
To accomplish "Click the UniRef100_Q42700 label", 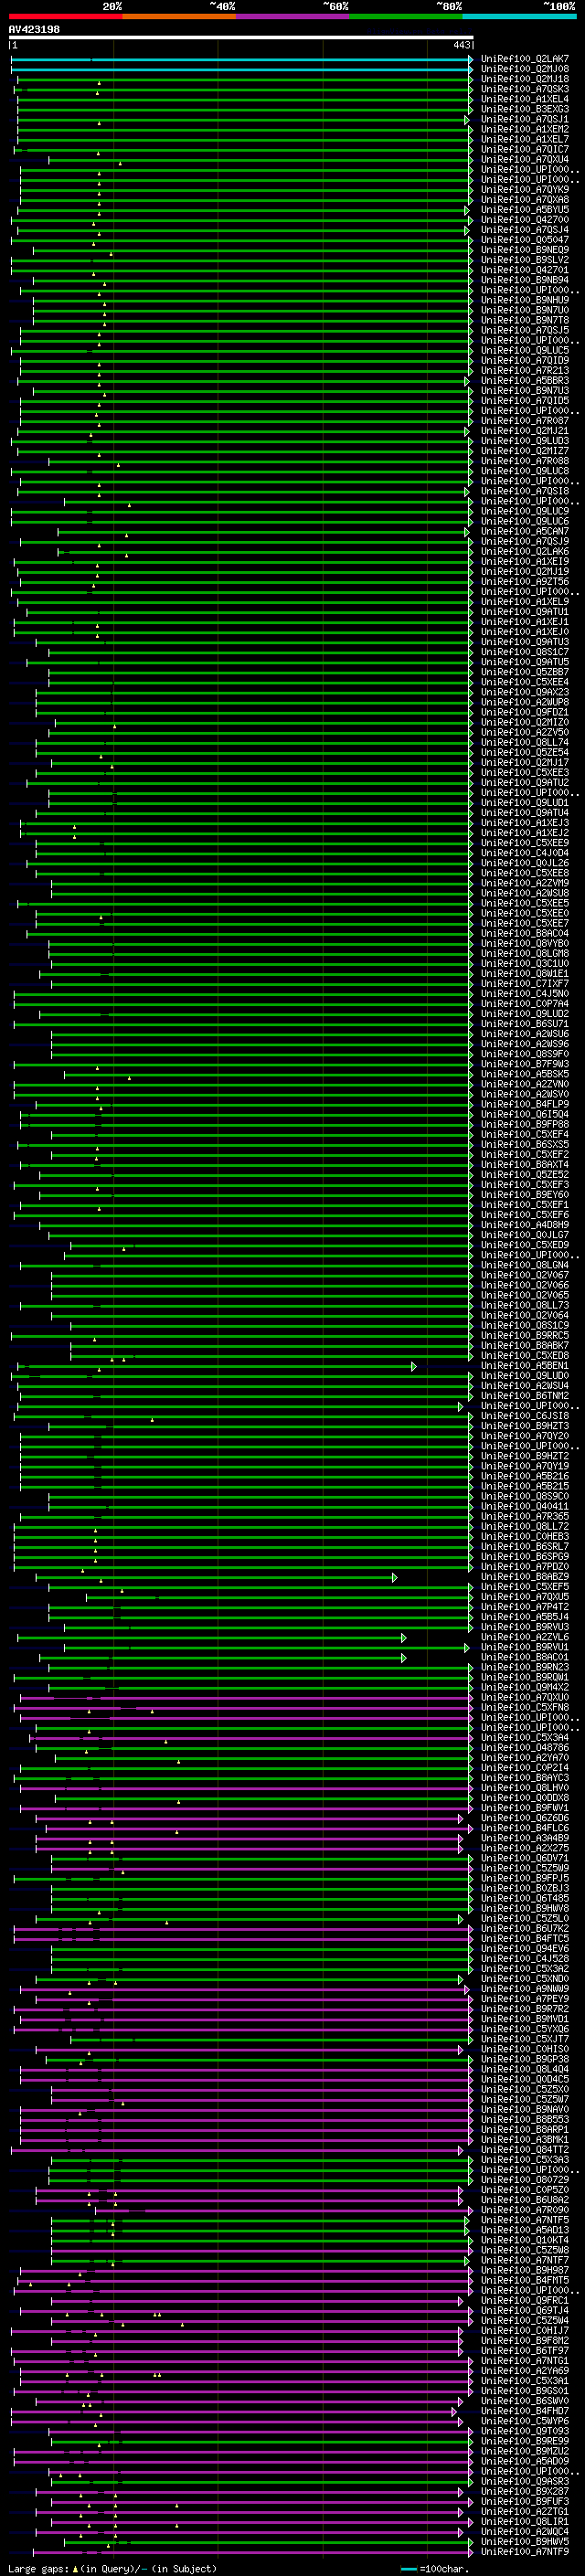I will (x=525, y=220).
